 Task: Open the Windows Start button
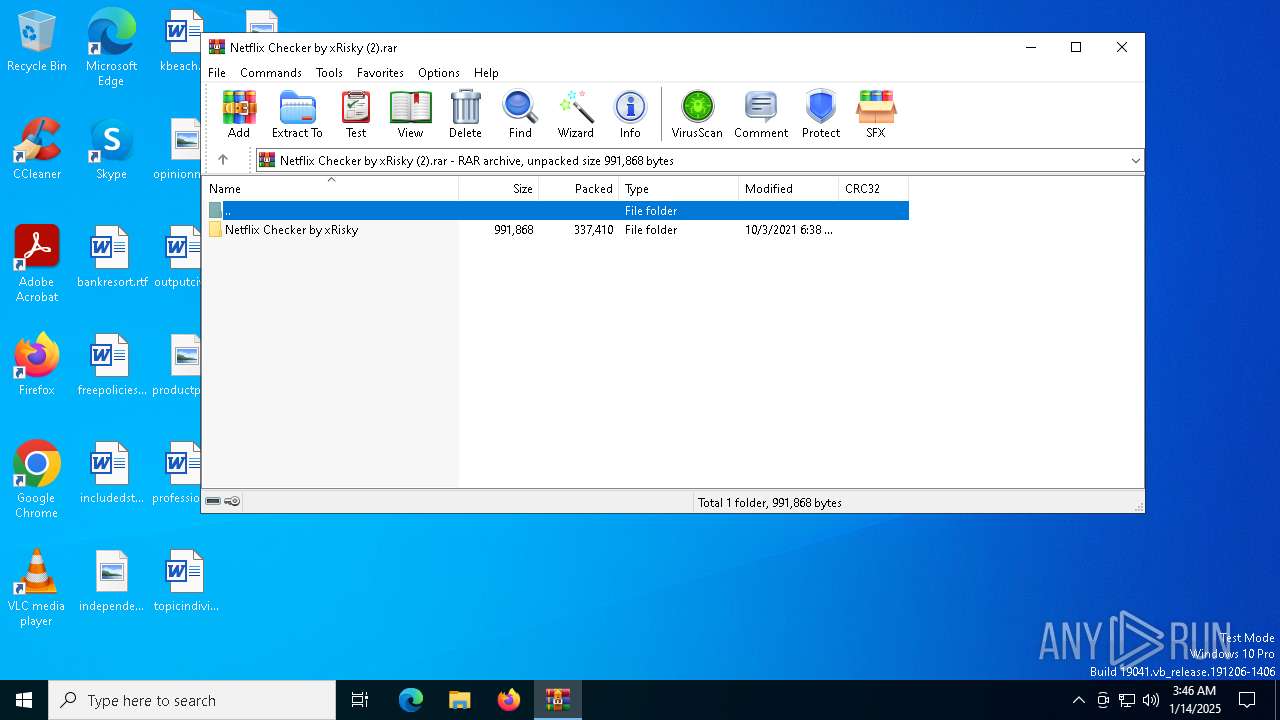[24, 700]
